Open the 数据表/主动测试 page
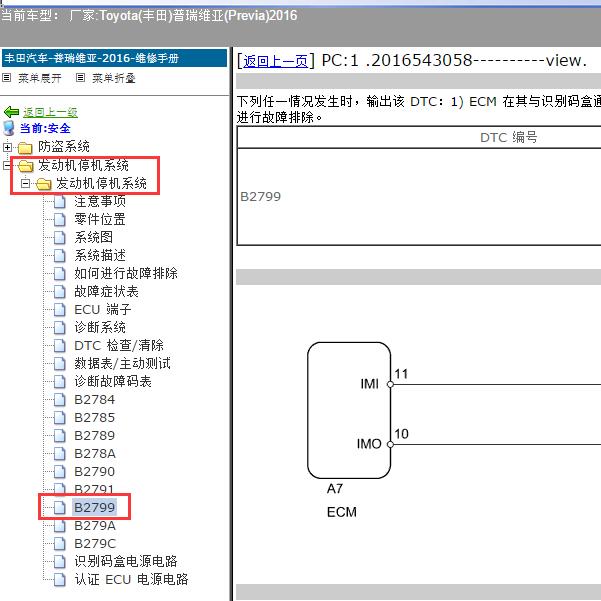Viewport: 601px width, 601px height. click(123, 363)
